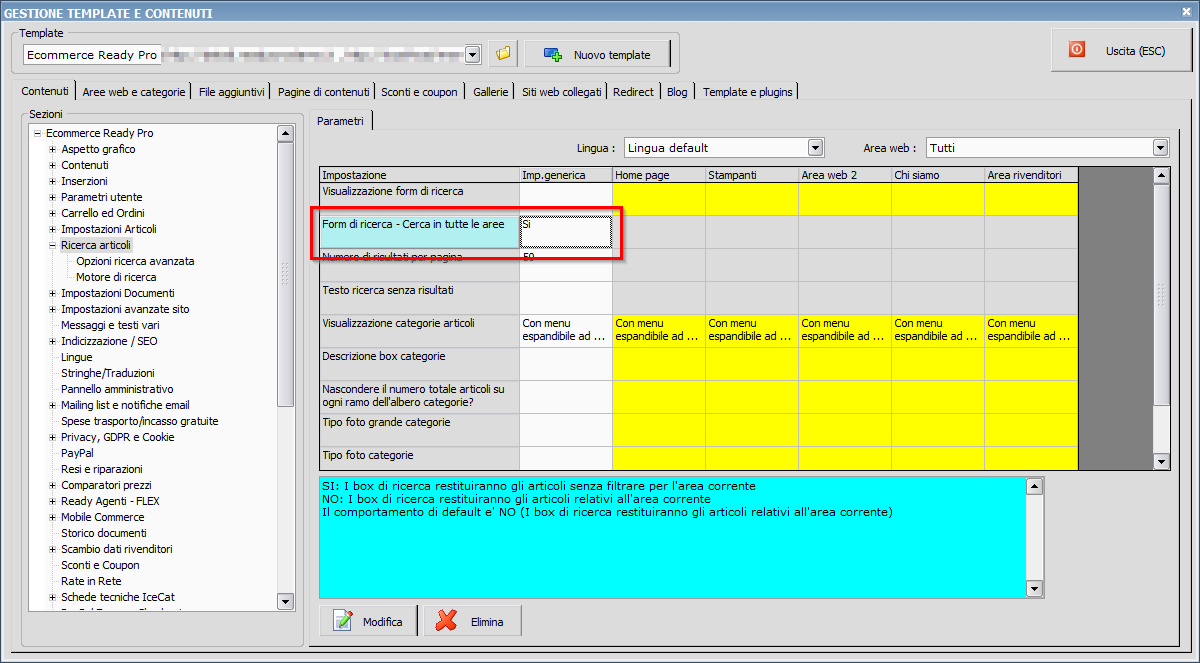The image size is (1200, 663).
Task: Click the Si value cell in Imp.generica
Action: point(565,232)
